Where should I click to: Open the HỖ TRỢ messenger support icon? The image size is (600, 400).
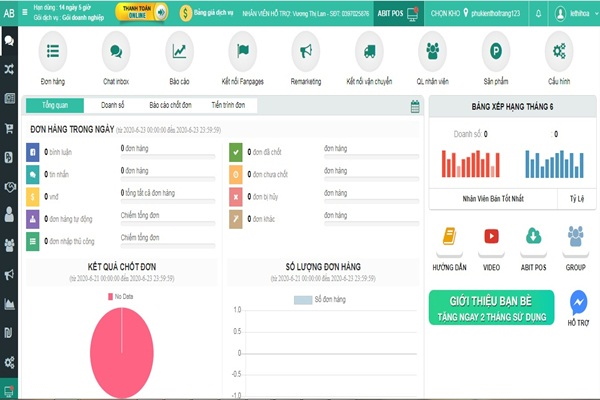coord(578,302)
